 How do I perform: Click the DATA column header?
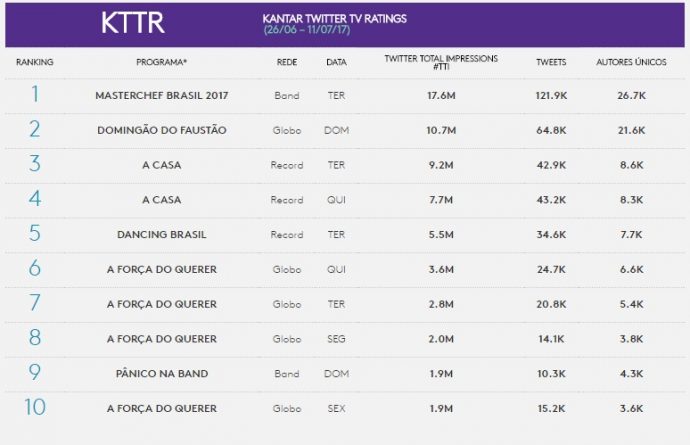(x=336, y=63)
